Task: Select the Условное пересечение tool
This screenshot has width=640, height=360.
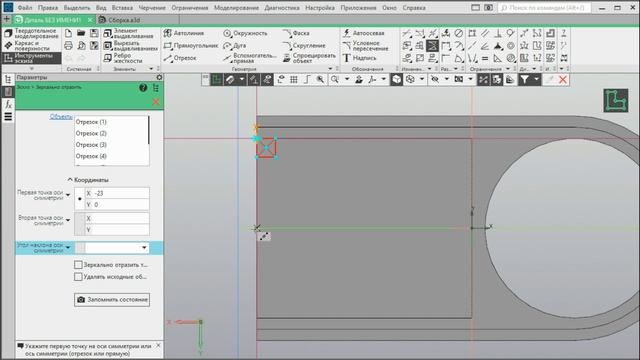Action: (x=365, y=46)
